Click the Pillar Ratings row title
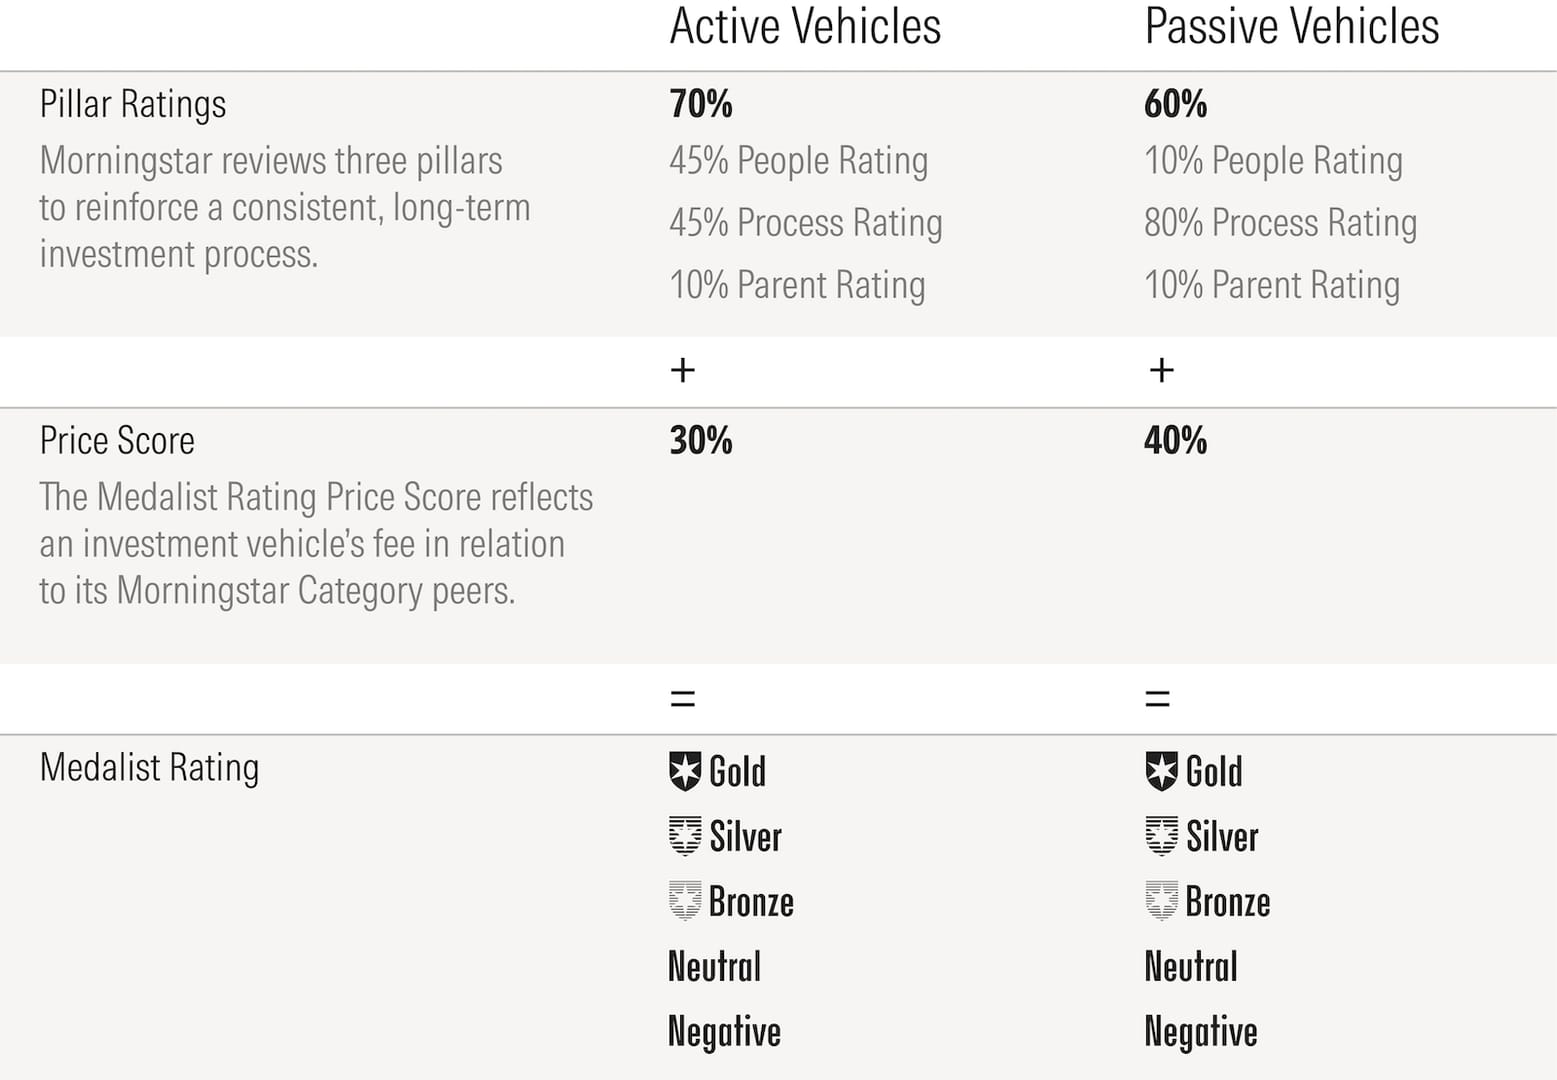 click(x=133, y=104)
